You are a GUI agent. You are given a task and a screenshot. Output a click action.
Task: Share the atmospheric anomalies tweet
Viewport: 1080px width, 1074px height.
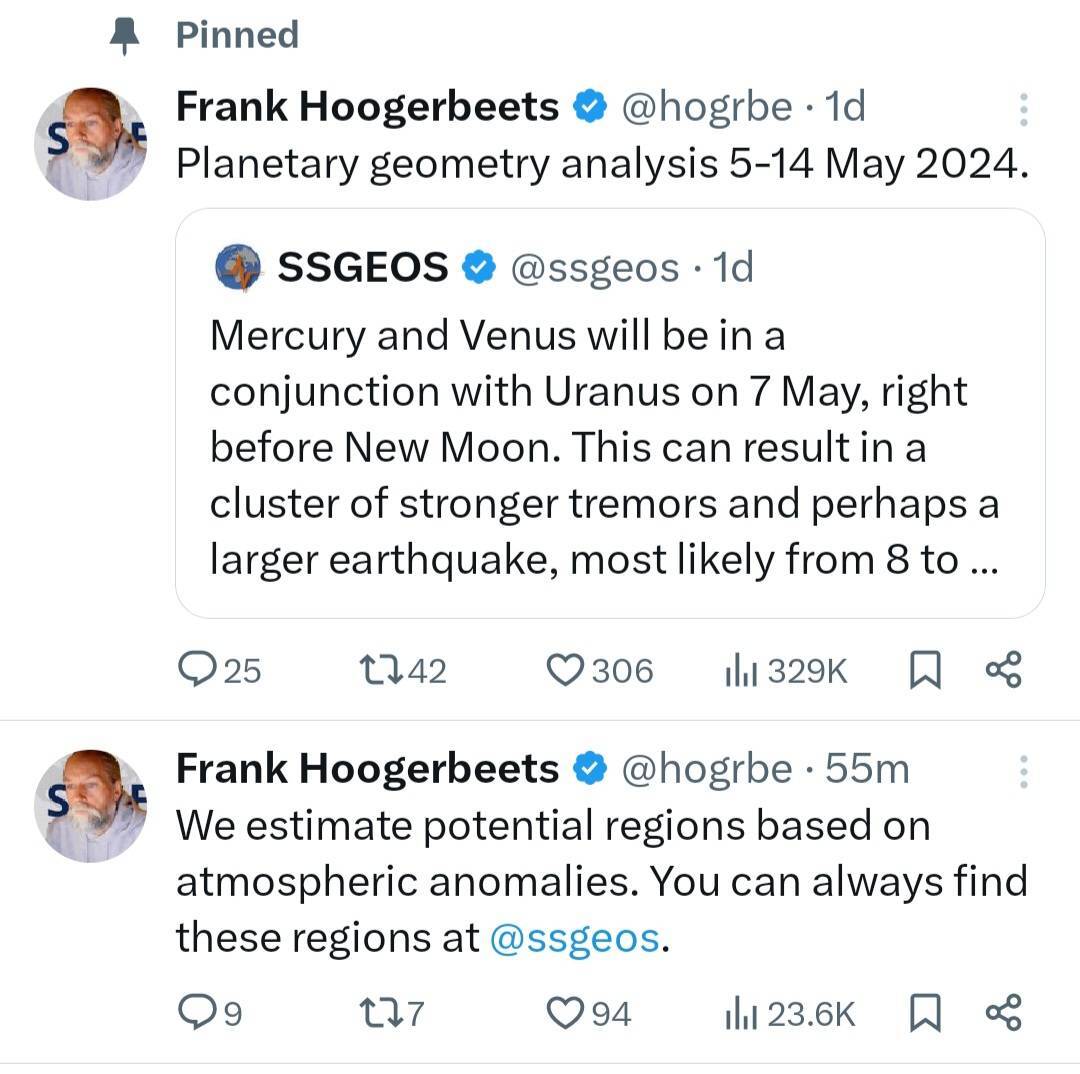click(1003, 1014)
